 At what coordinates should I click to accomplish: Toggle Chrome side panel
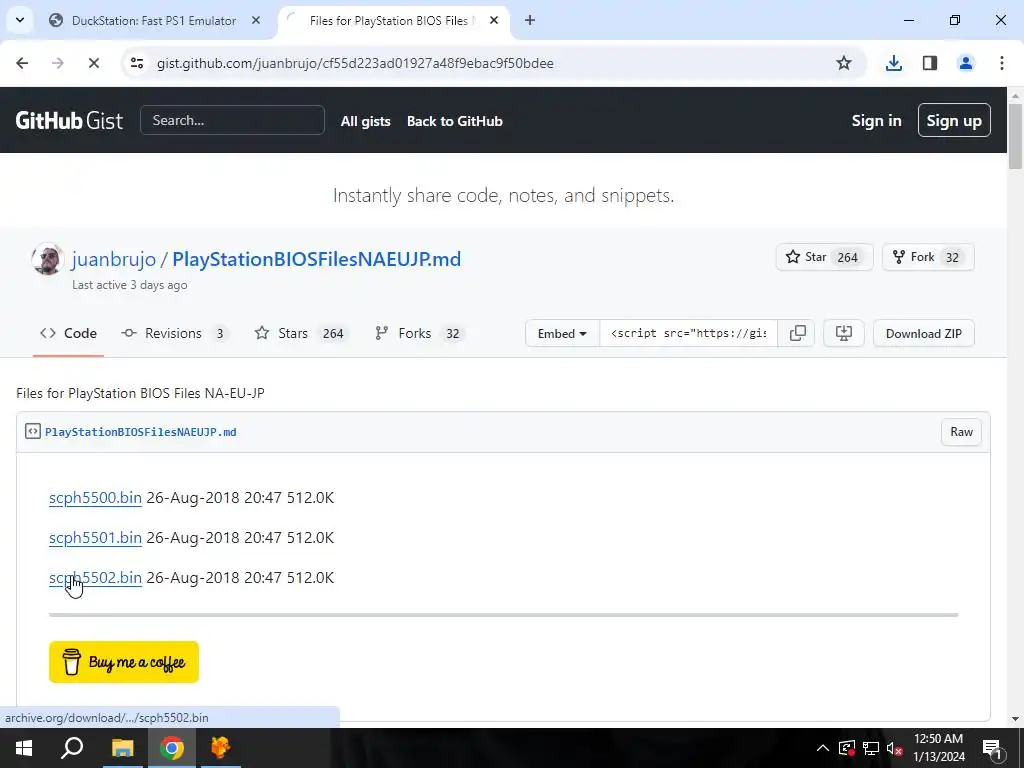click(x=930, y=63)
